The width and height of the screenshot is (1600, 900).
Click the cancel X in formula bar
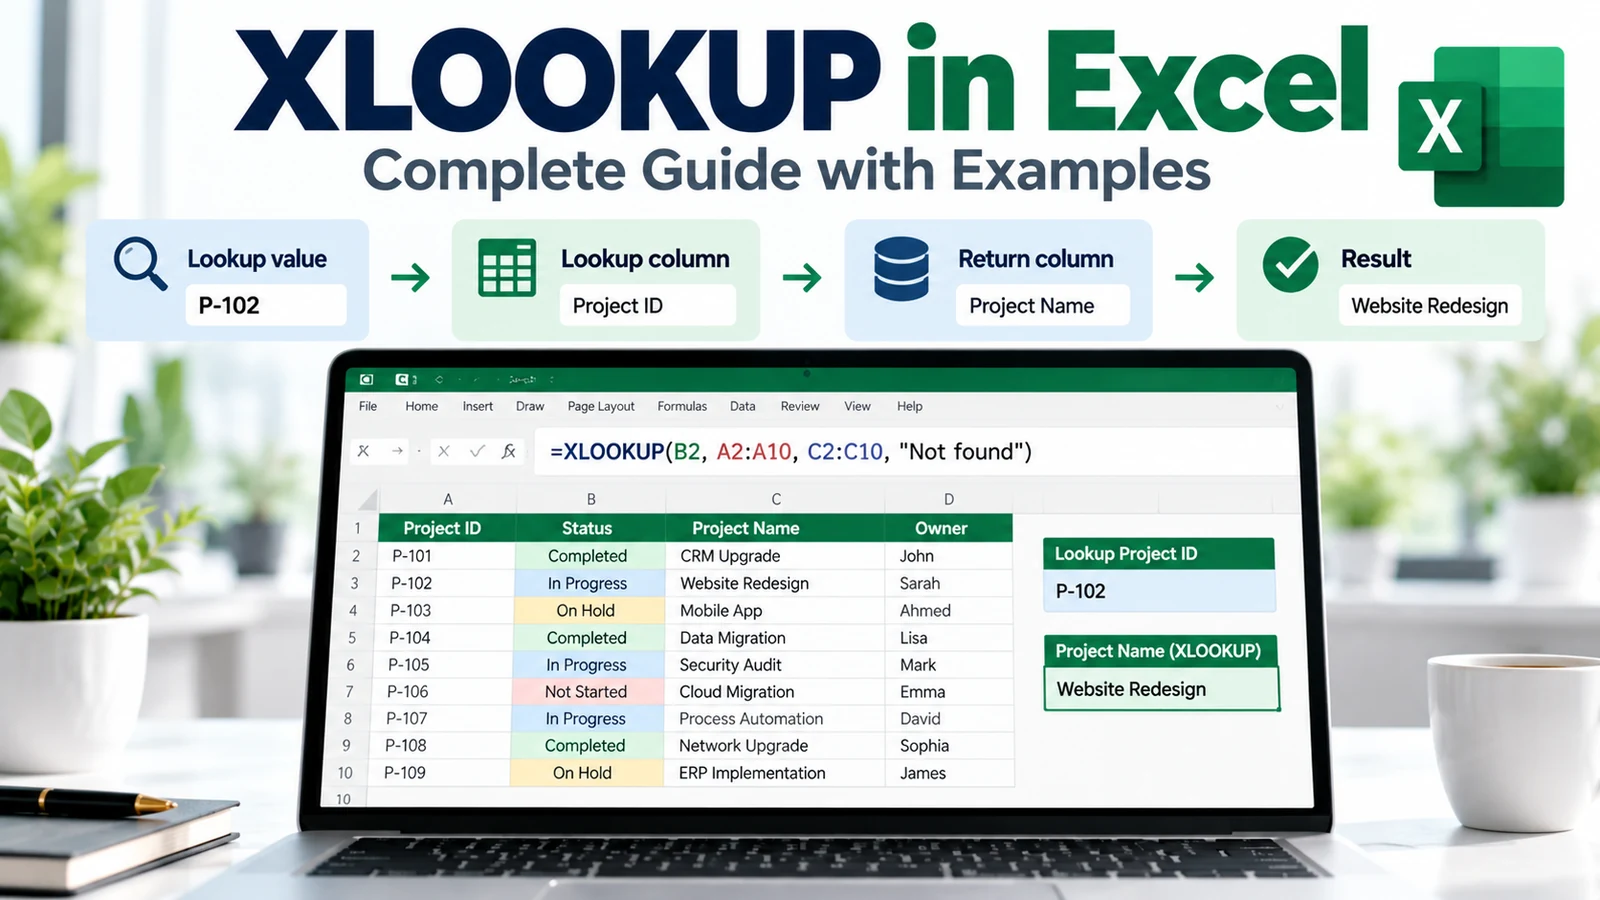(x=444, y=451)
